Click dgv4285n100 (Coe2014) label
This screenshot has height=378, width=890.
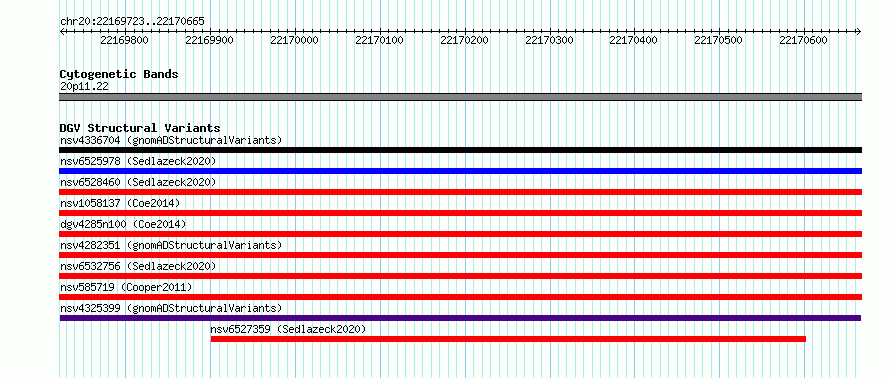pyautogui.click(x=123, y=224)
